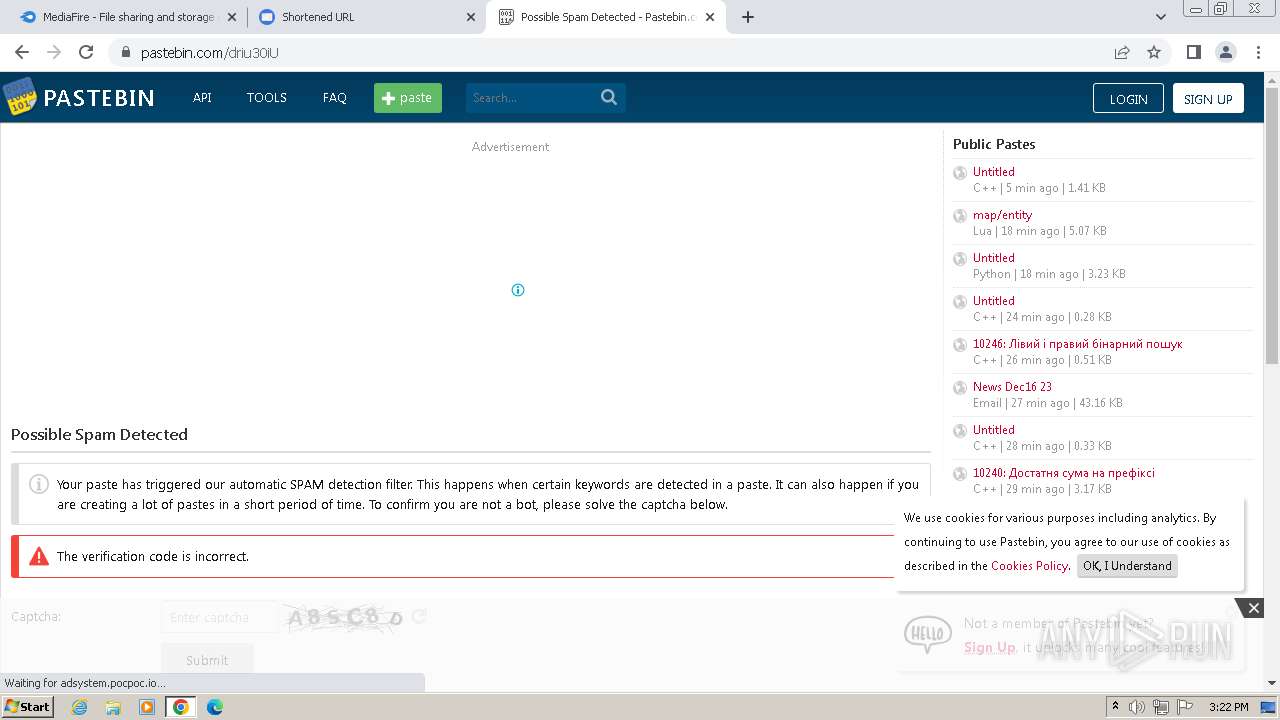Image resolution: width=1280 pixels, height=720 pixels.
Task: Click the captcha image
Action: tap(346, 617)
